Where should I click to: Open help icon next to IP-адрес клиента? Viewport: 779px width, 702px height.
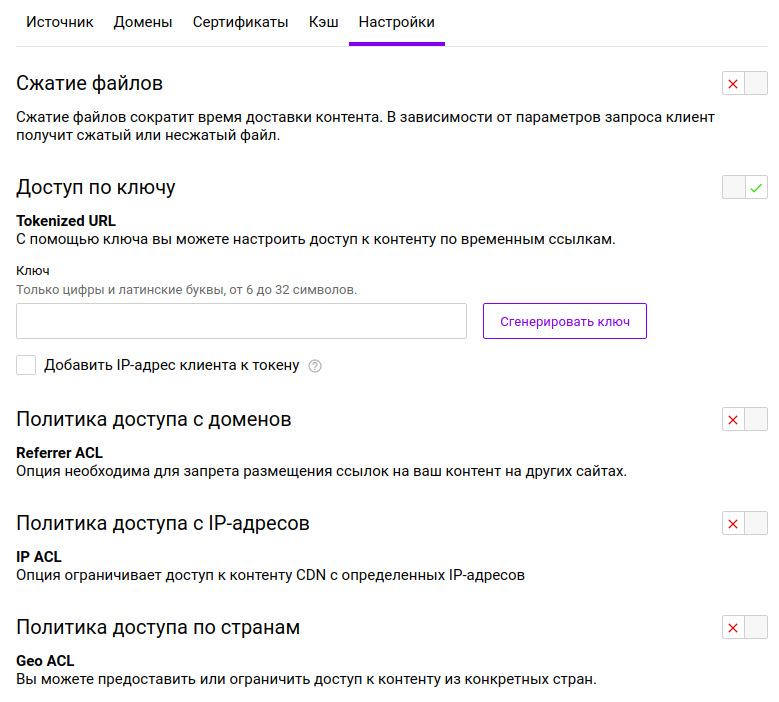coord(315,366)
